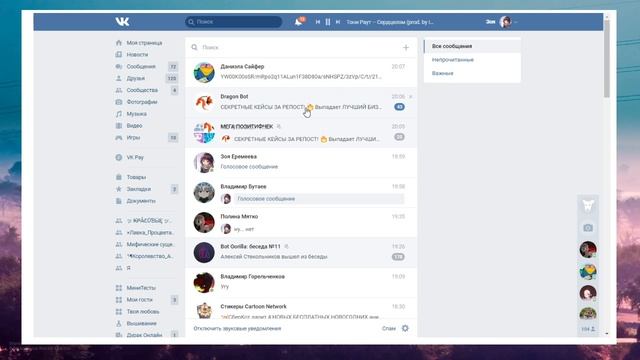Image resolution: width=640 pixels, height=360 pixels.
Task: Open the МЕГА ПОЗИТИФЧЕК group chat
Action: coord(301,133)
